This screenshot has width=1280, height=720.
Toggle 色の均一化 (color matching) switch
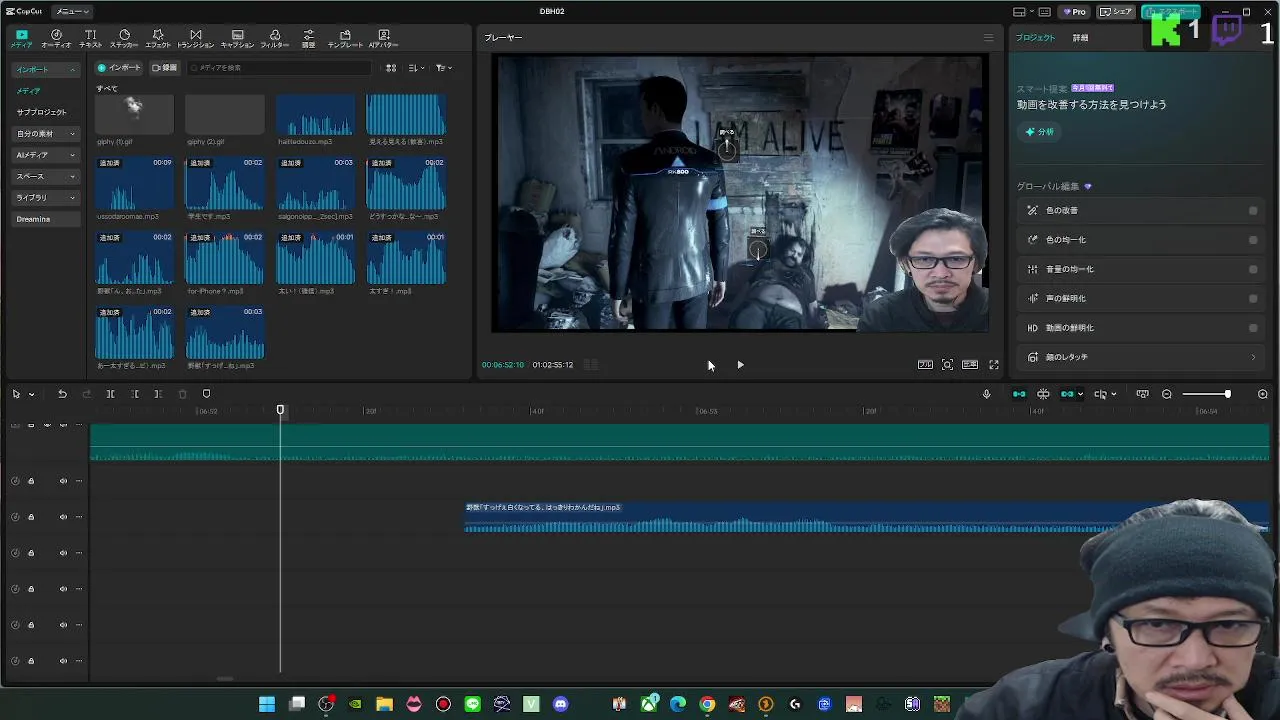click(x=1253, y=240)
